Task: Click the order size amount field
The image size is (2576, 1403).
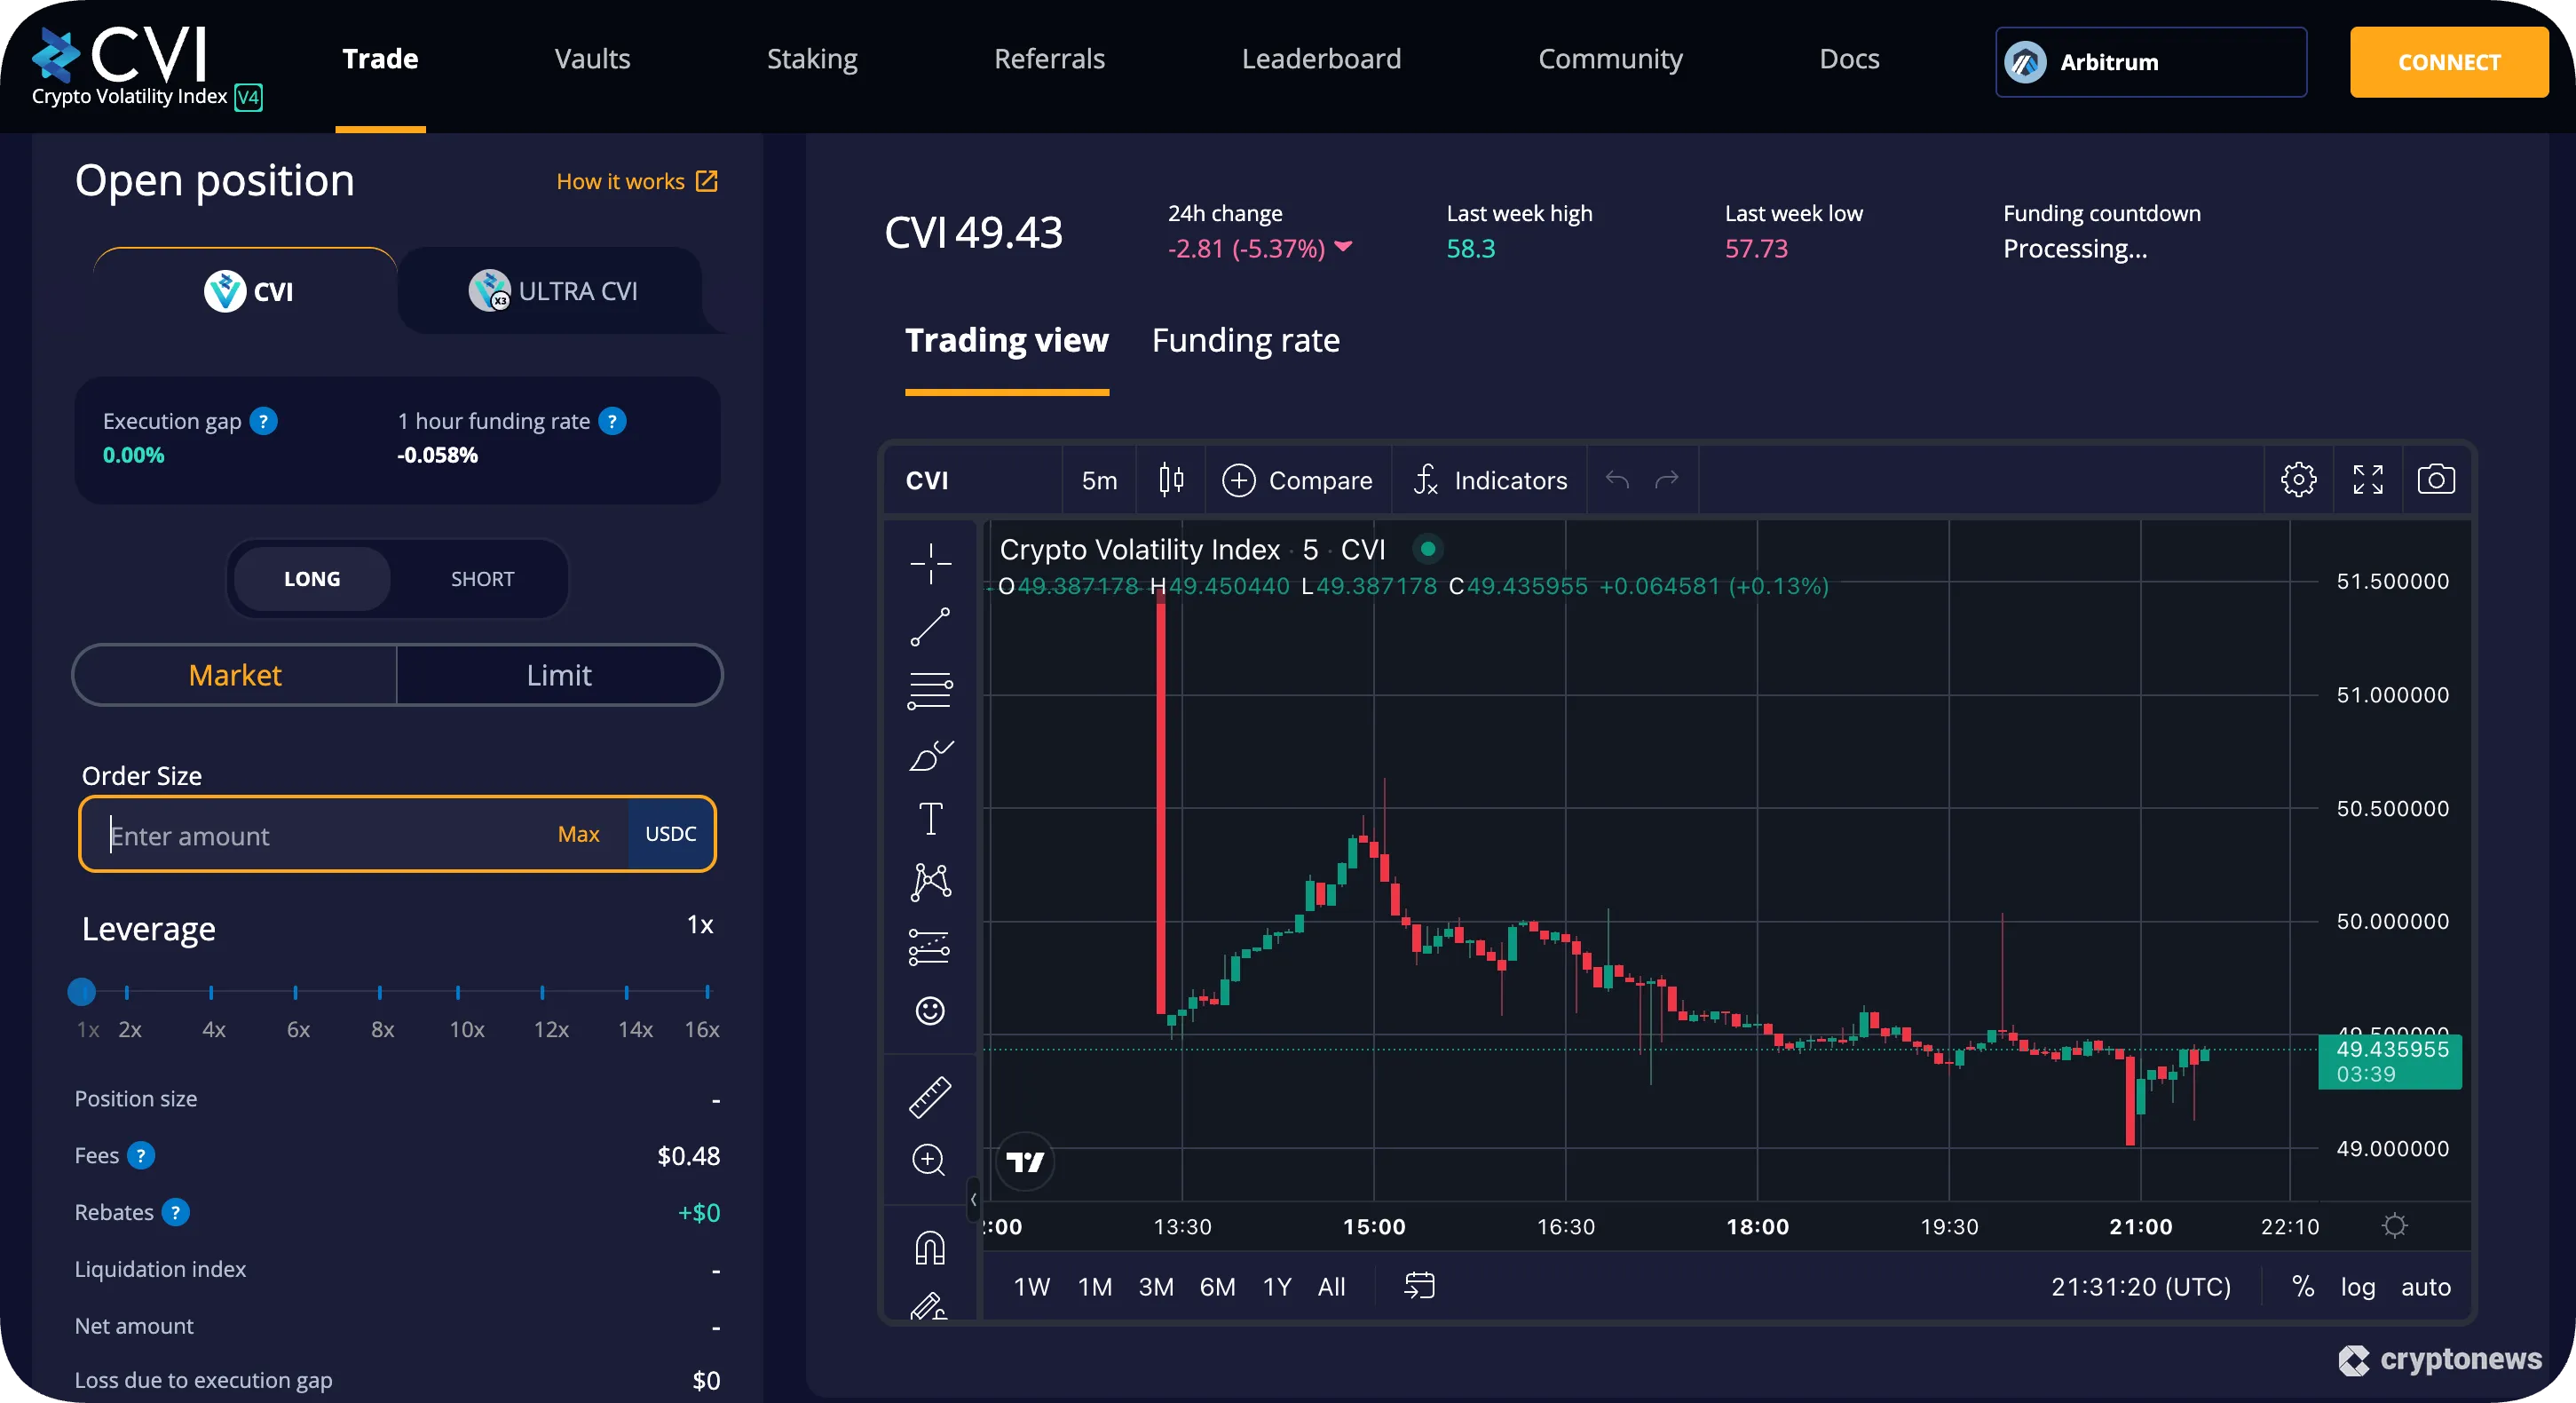Action: 300,835
